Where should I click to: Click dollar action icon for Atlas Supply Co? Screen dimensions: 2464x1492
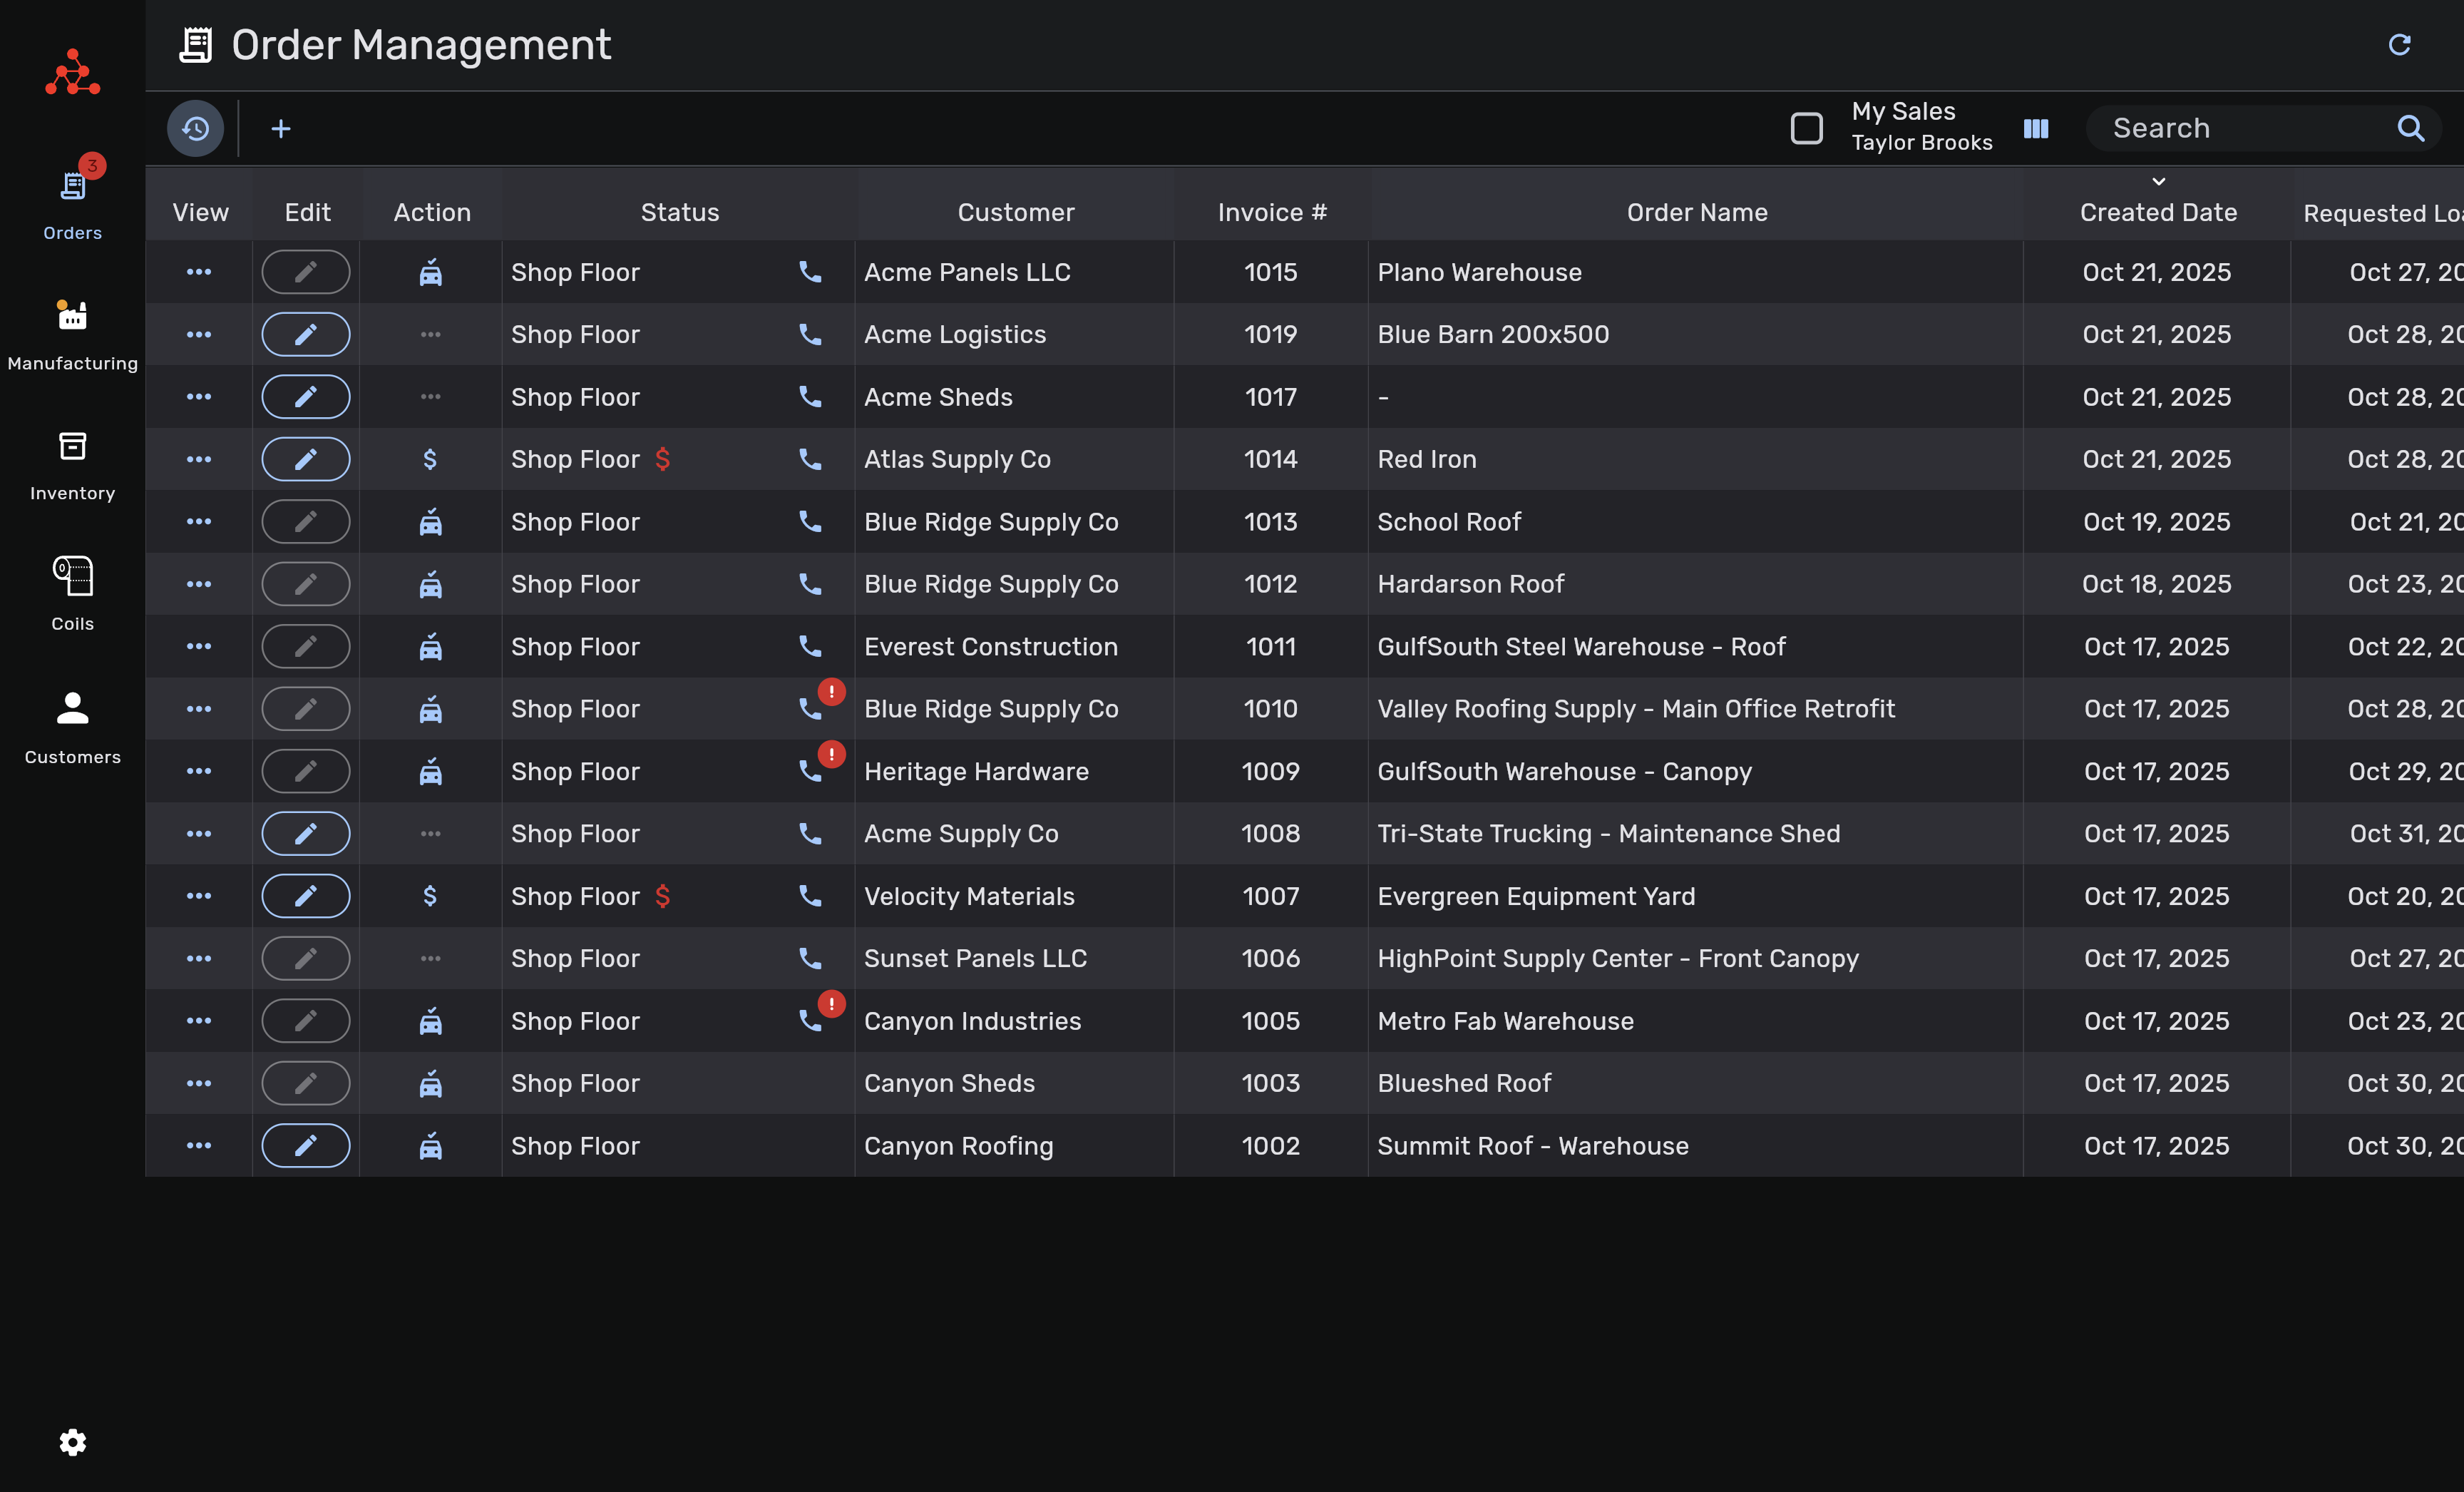430,459
